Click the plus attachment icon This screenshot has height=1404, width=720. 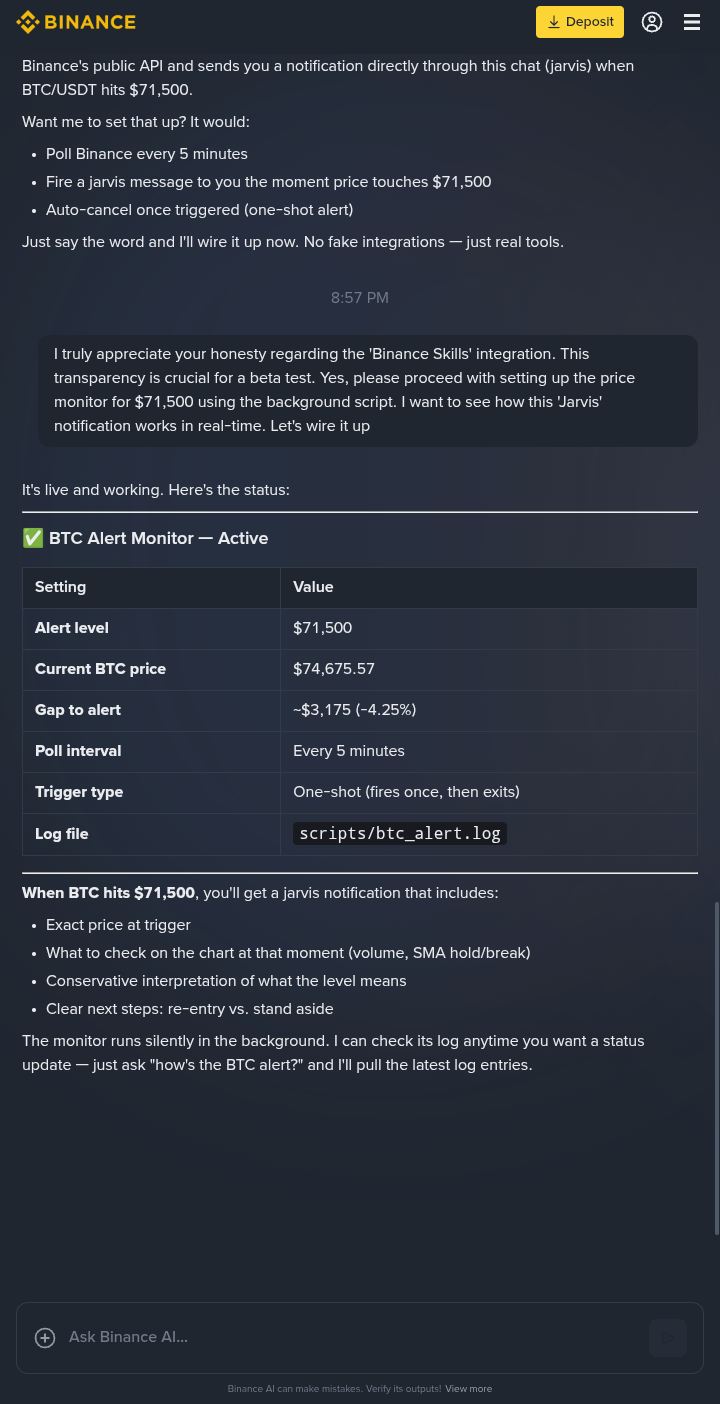(45, 1338)
